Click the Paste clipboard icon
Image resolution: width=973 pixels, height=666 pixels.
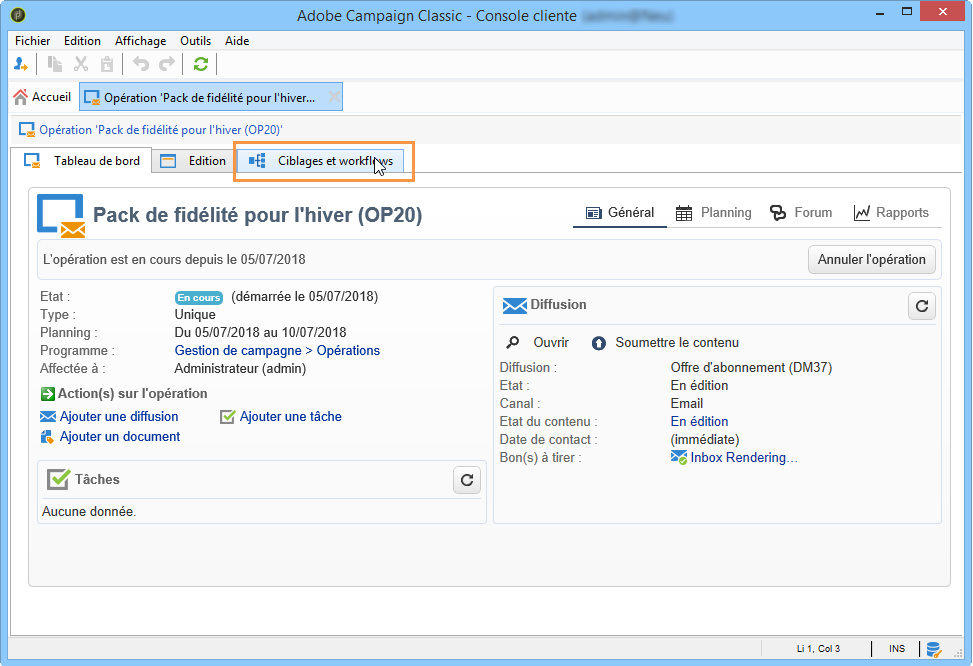(x=107, y=64)
